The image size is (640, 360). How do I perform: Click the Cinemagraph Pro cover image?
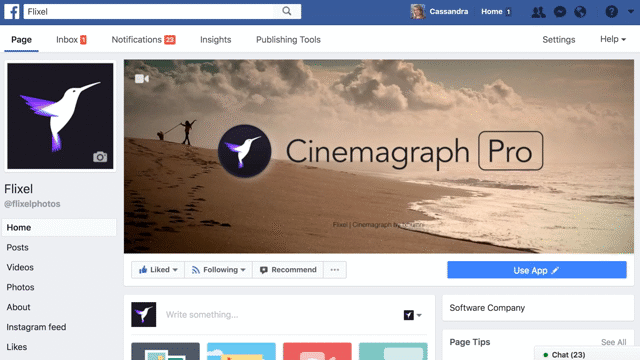pyautogui.click(x=379, y=157)
